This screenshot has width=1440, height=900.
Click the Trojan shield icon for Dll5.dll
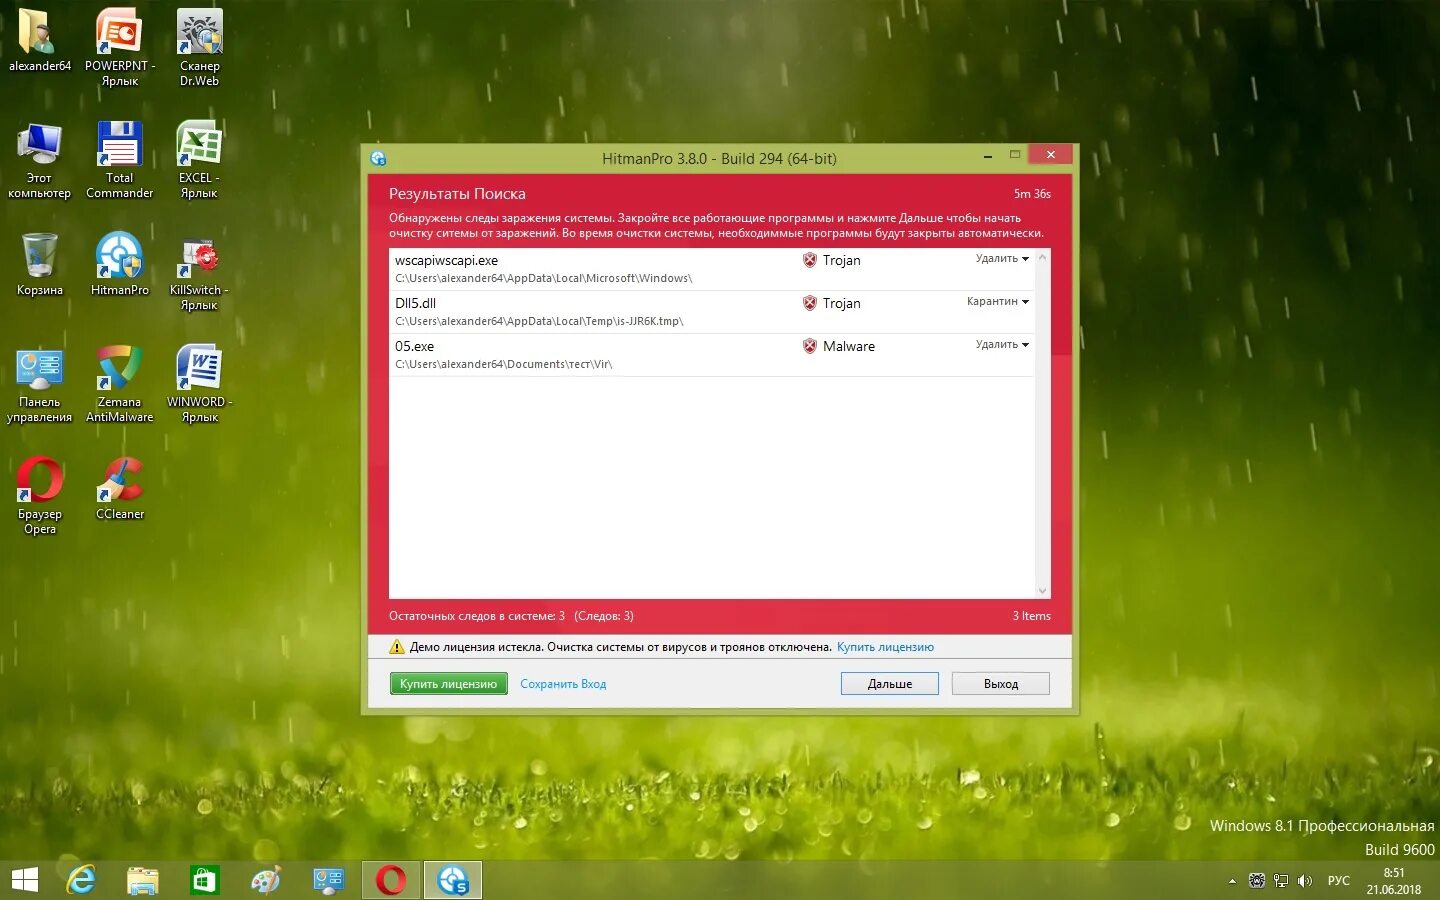coord(810,303)
